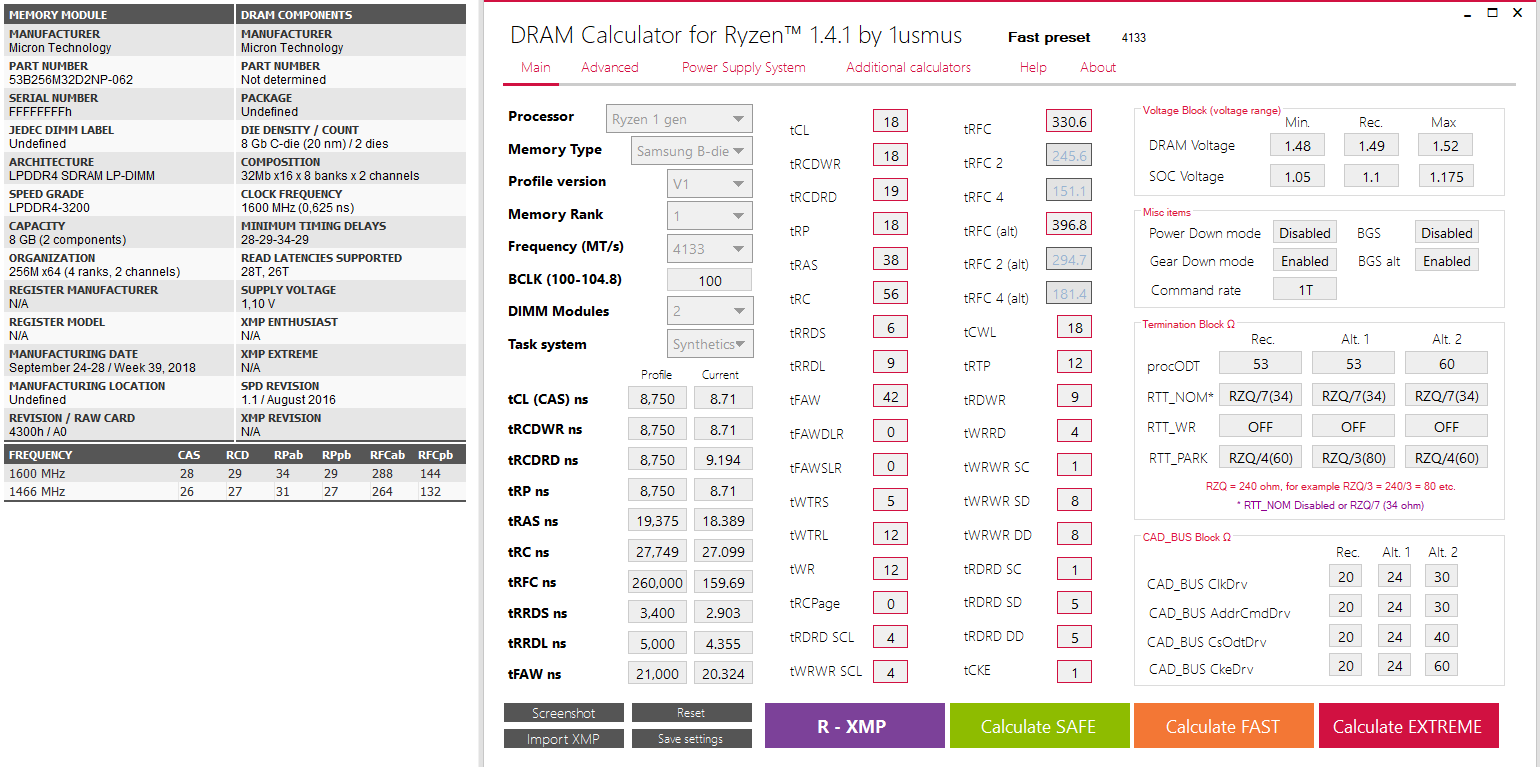
Task: Select the DRAM Voltage Max value 1.52
Action: tap(1445, 145)
